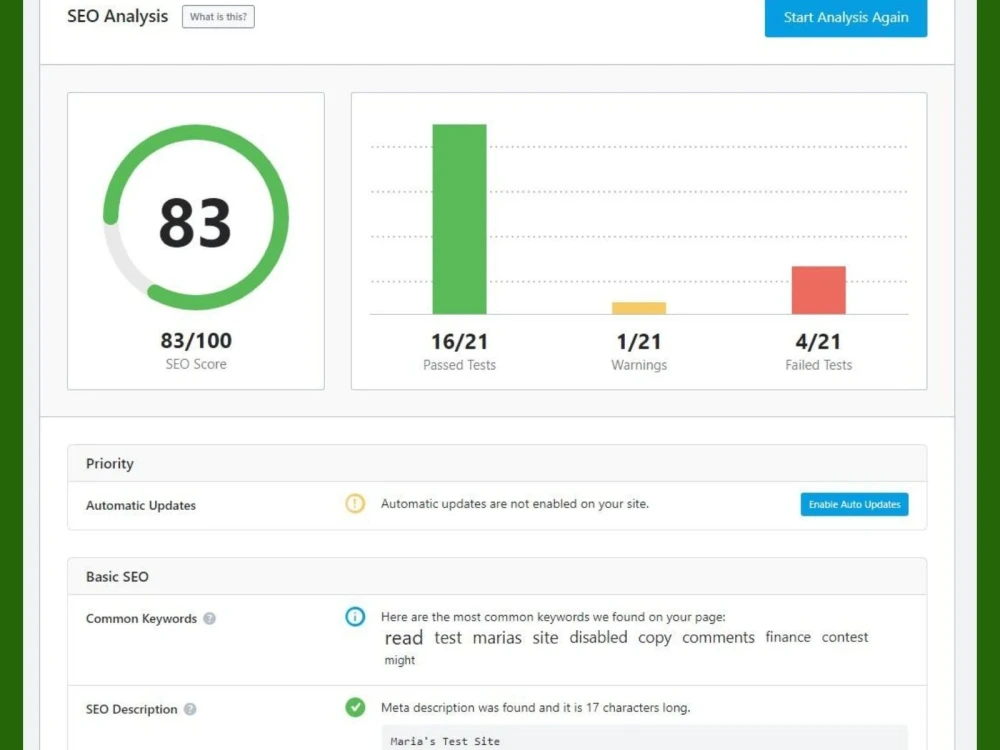This screenshot has width=1000, height=750.
Task: Click the keyword 'finance'
Action: [788, 637]
